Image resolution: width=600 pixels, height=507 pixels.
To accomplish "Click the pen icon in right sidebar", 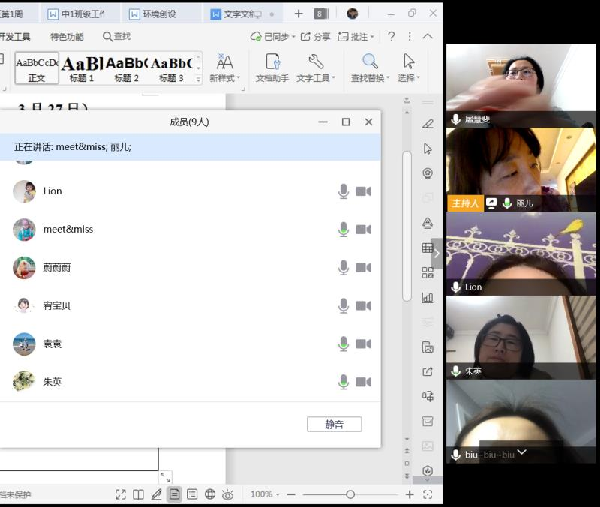I will [427, 124].
